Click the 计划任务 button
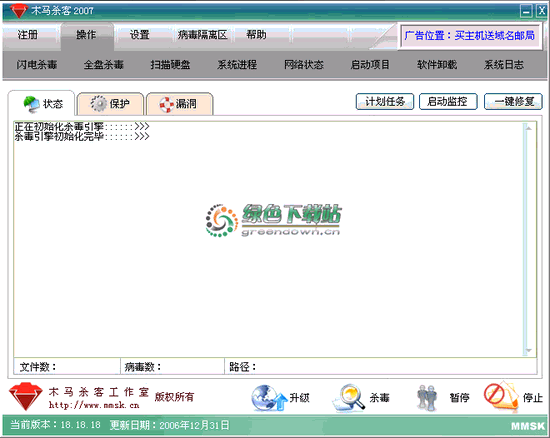This screenshot has width=550, height=438. [385, 102]
